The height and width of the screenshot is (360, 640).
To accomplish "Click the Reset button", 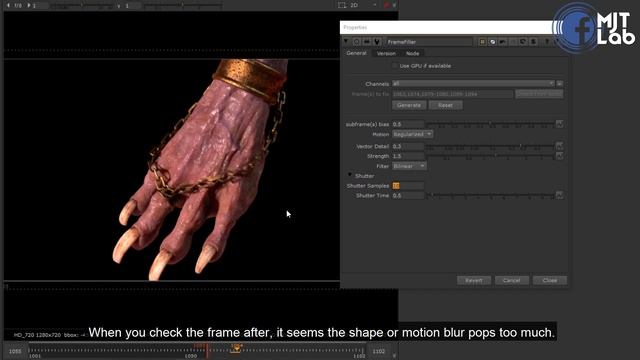I will point(445,105).
